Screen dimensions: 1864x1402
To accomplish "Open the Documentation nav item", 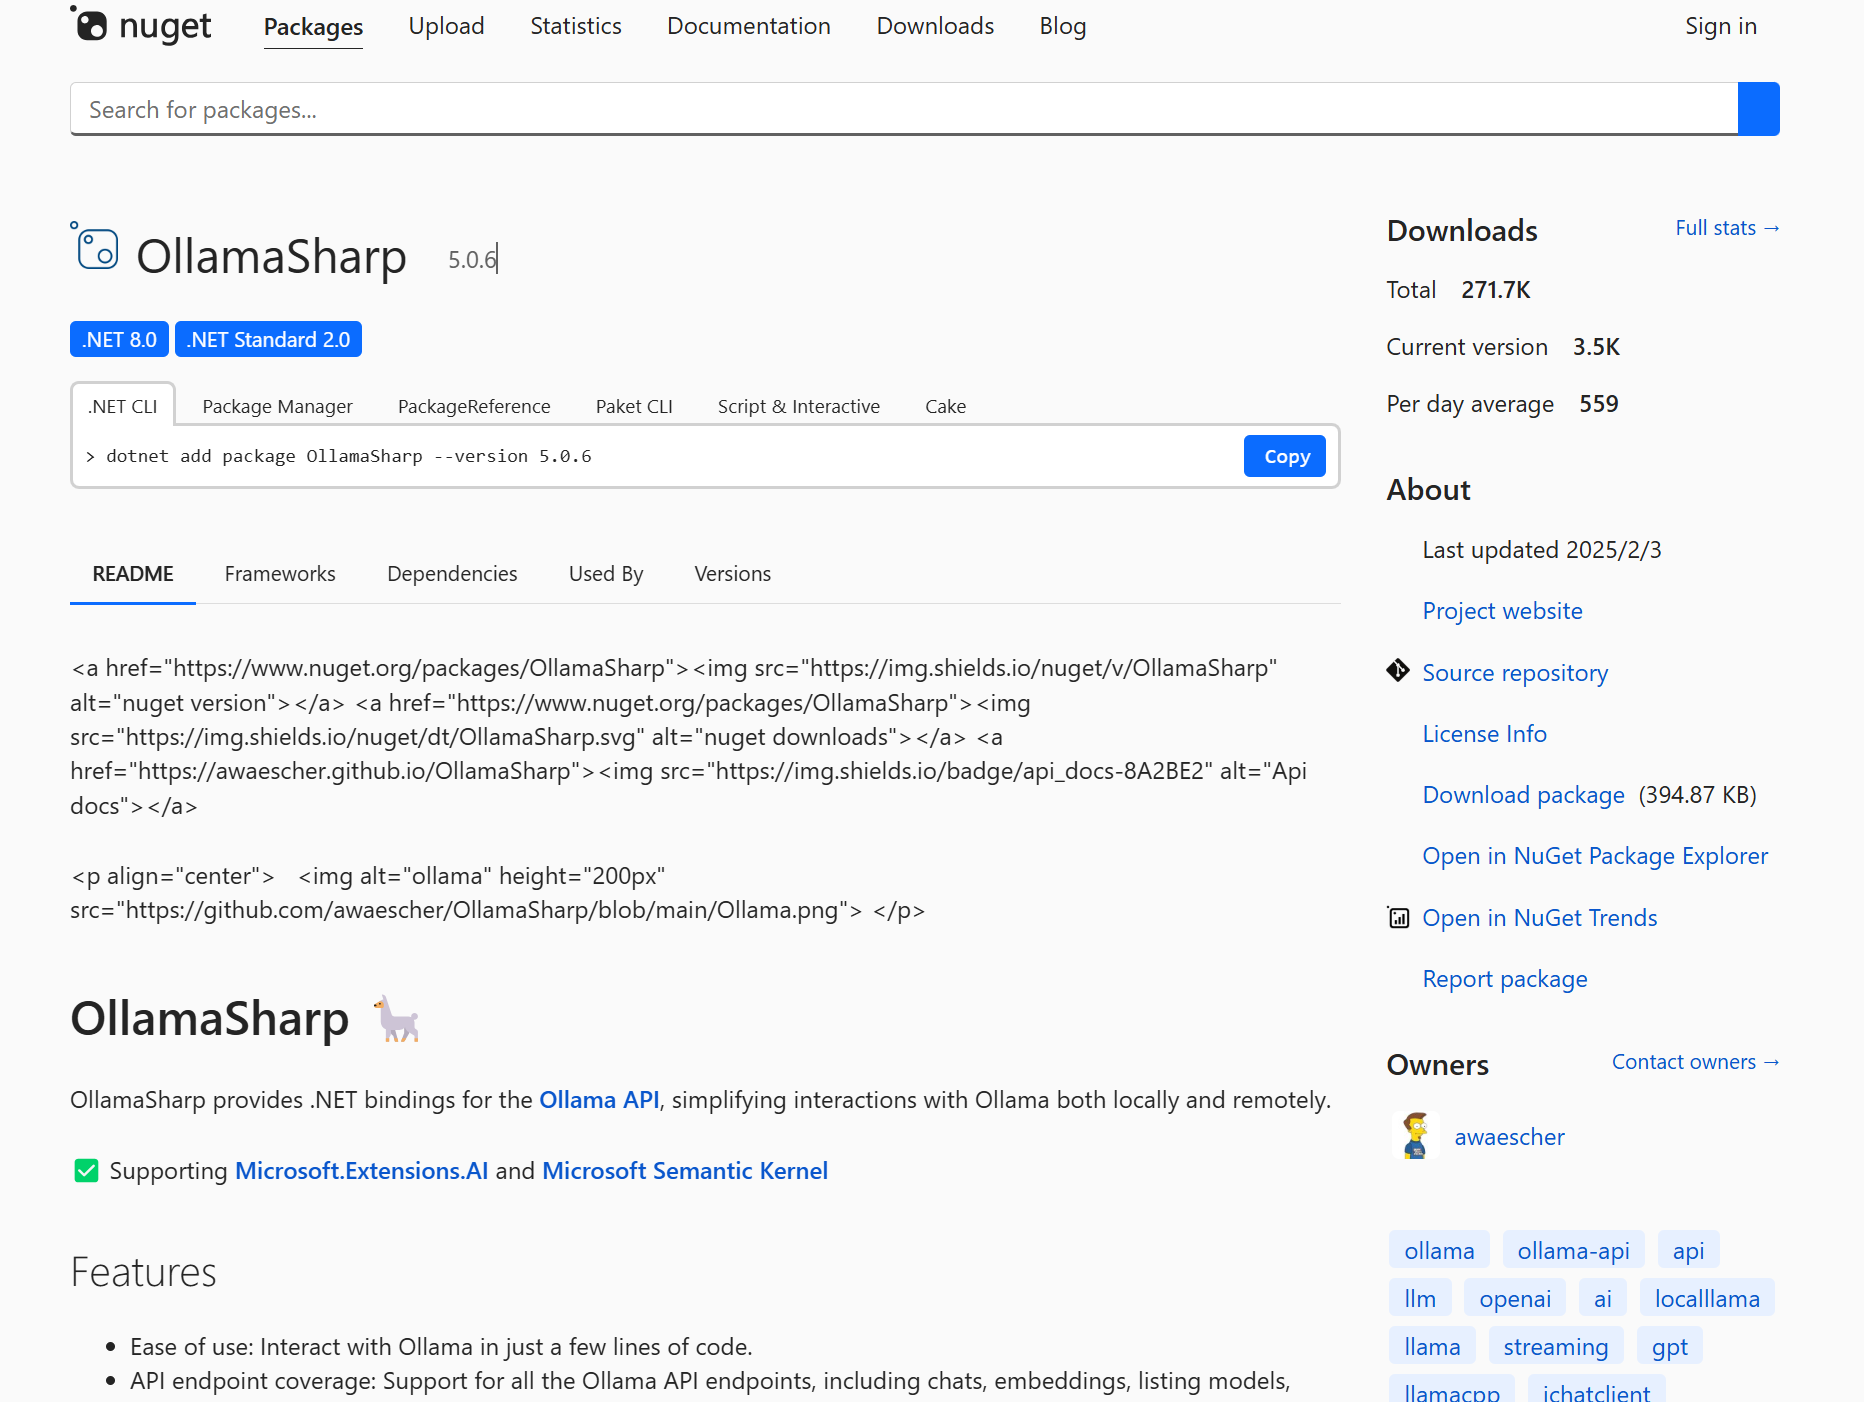I will point(749,26).
